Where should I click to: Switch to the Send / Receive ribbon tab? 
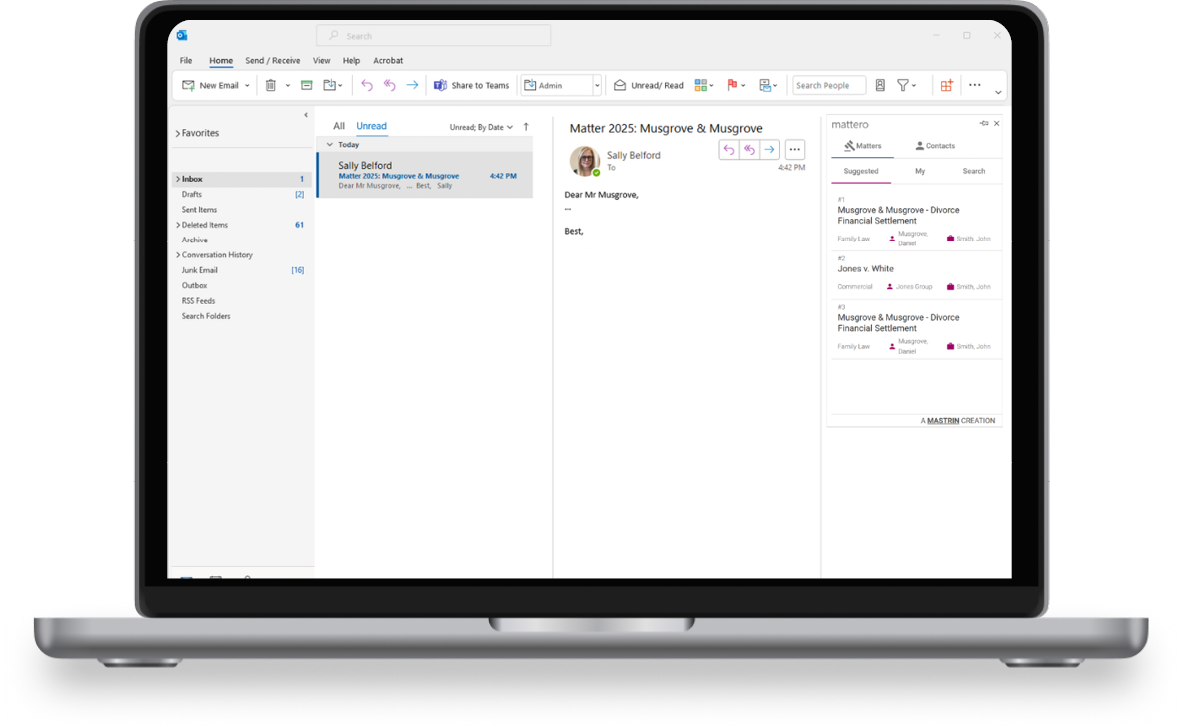pyautogui.click(x=272, y=60)
